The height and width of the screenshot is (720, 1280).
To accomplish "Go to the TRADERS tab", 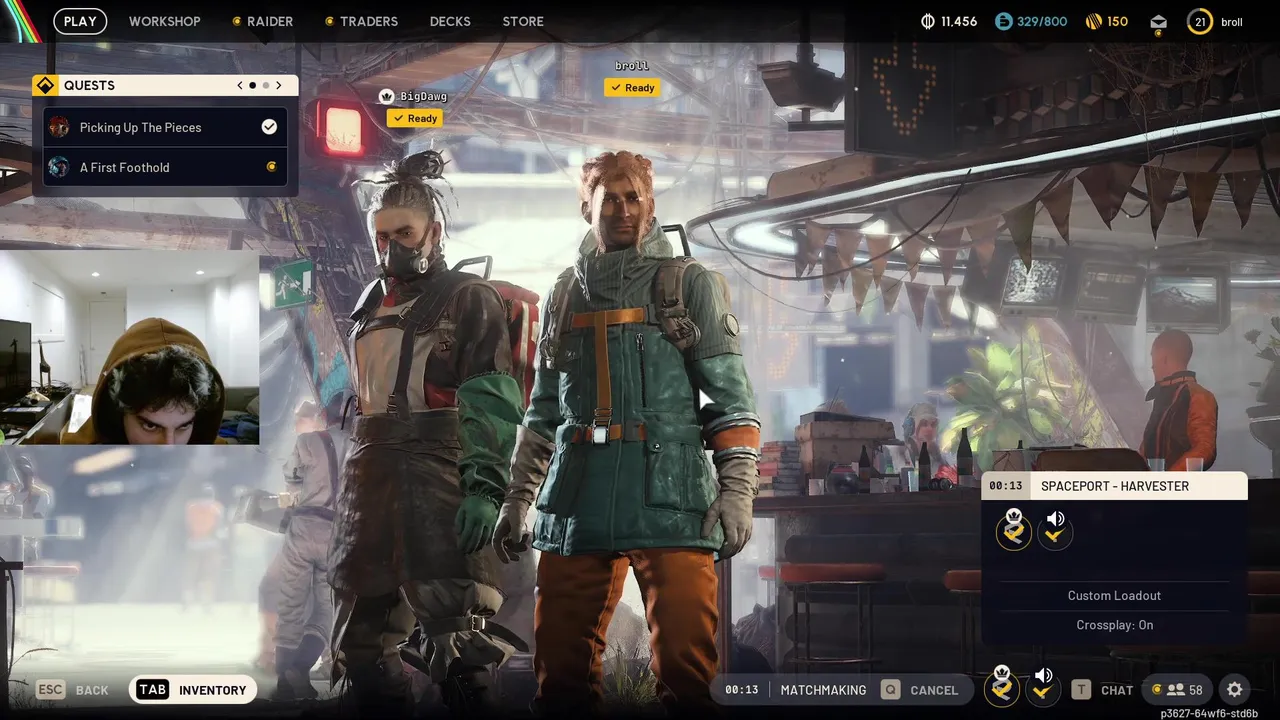I will [361, 21].
